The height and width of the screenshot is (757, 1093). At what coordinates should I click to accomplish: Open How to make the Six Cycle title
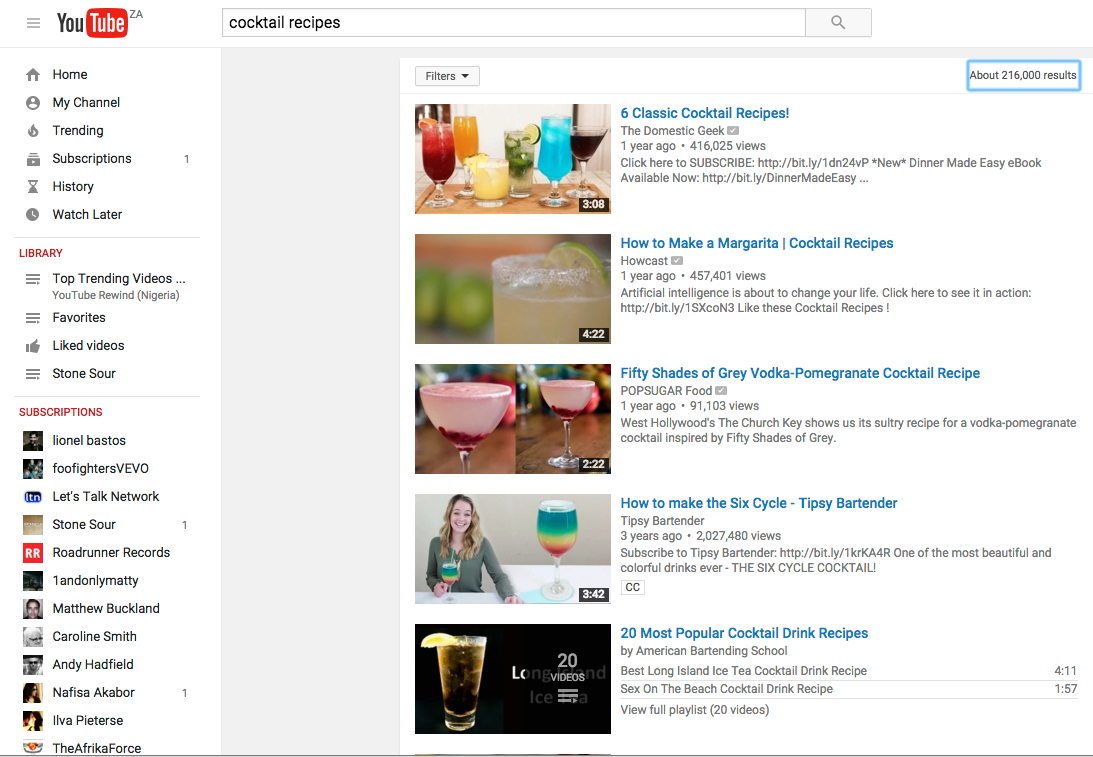[x=759, y=503]
